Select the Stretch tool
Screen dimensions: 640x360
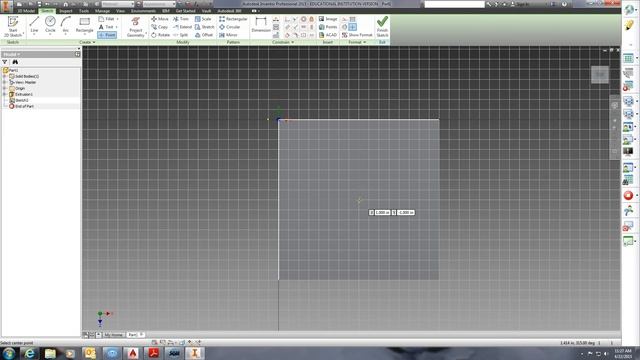204,27
